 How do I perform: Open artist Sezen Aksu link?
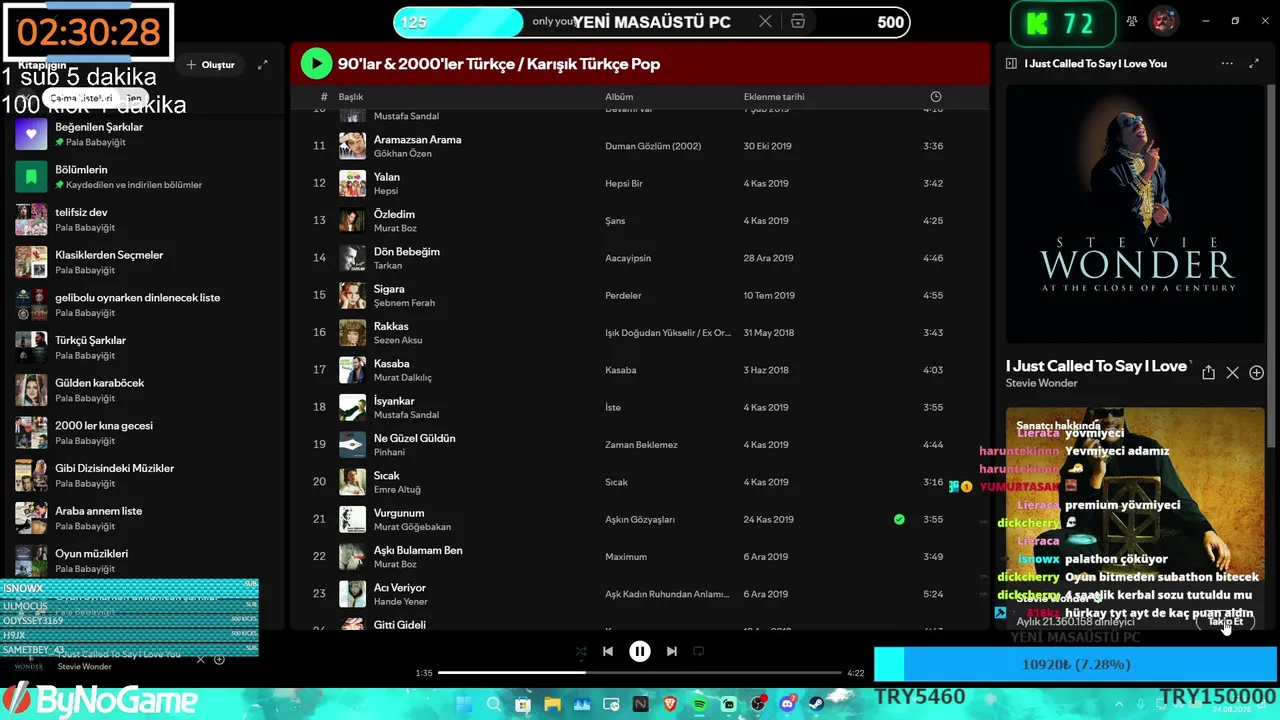pos(398,341)
